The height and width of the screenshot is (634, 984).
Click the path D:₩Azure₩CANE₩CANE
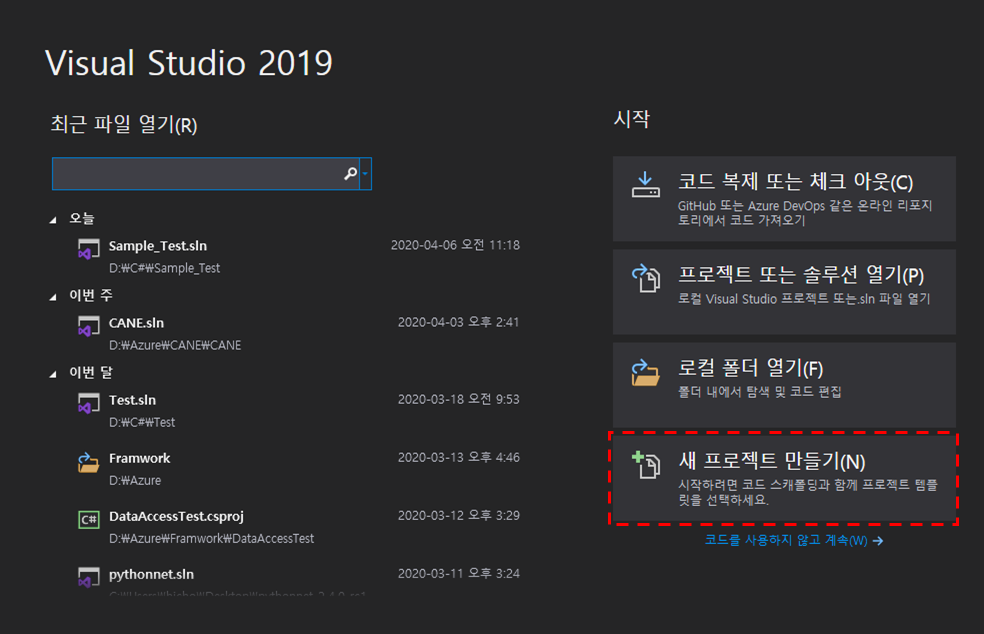click(x=175, y=345)
